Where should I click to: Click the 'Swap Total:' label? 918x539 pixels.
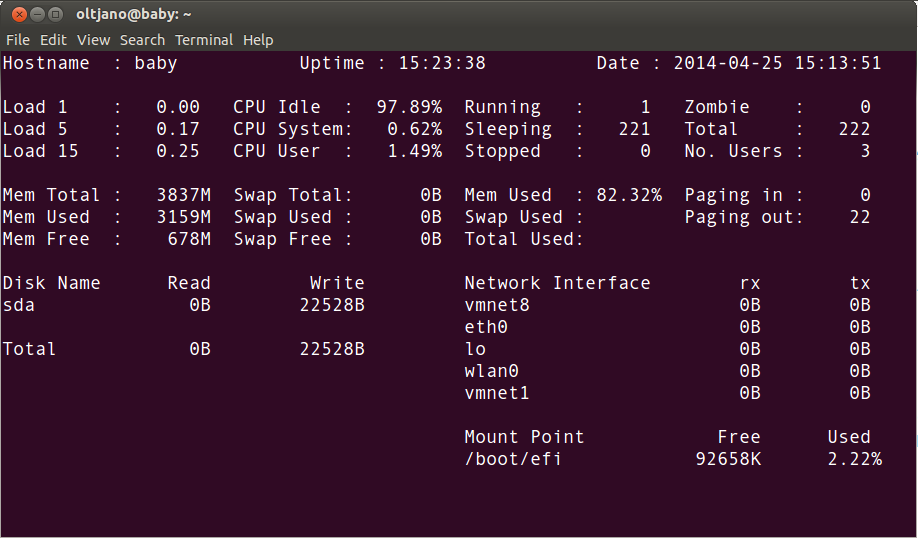pyautogui.click(x=293, y=195)
